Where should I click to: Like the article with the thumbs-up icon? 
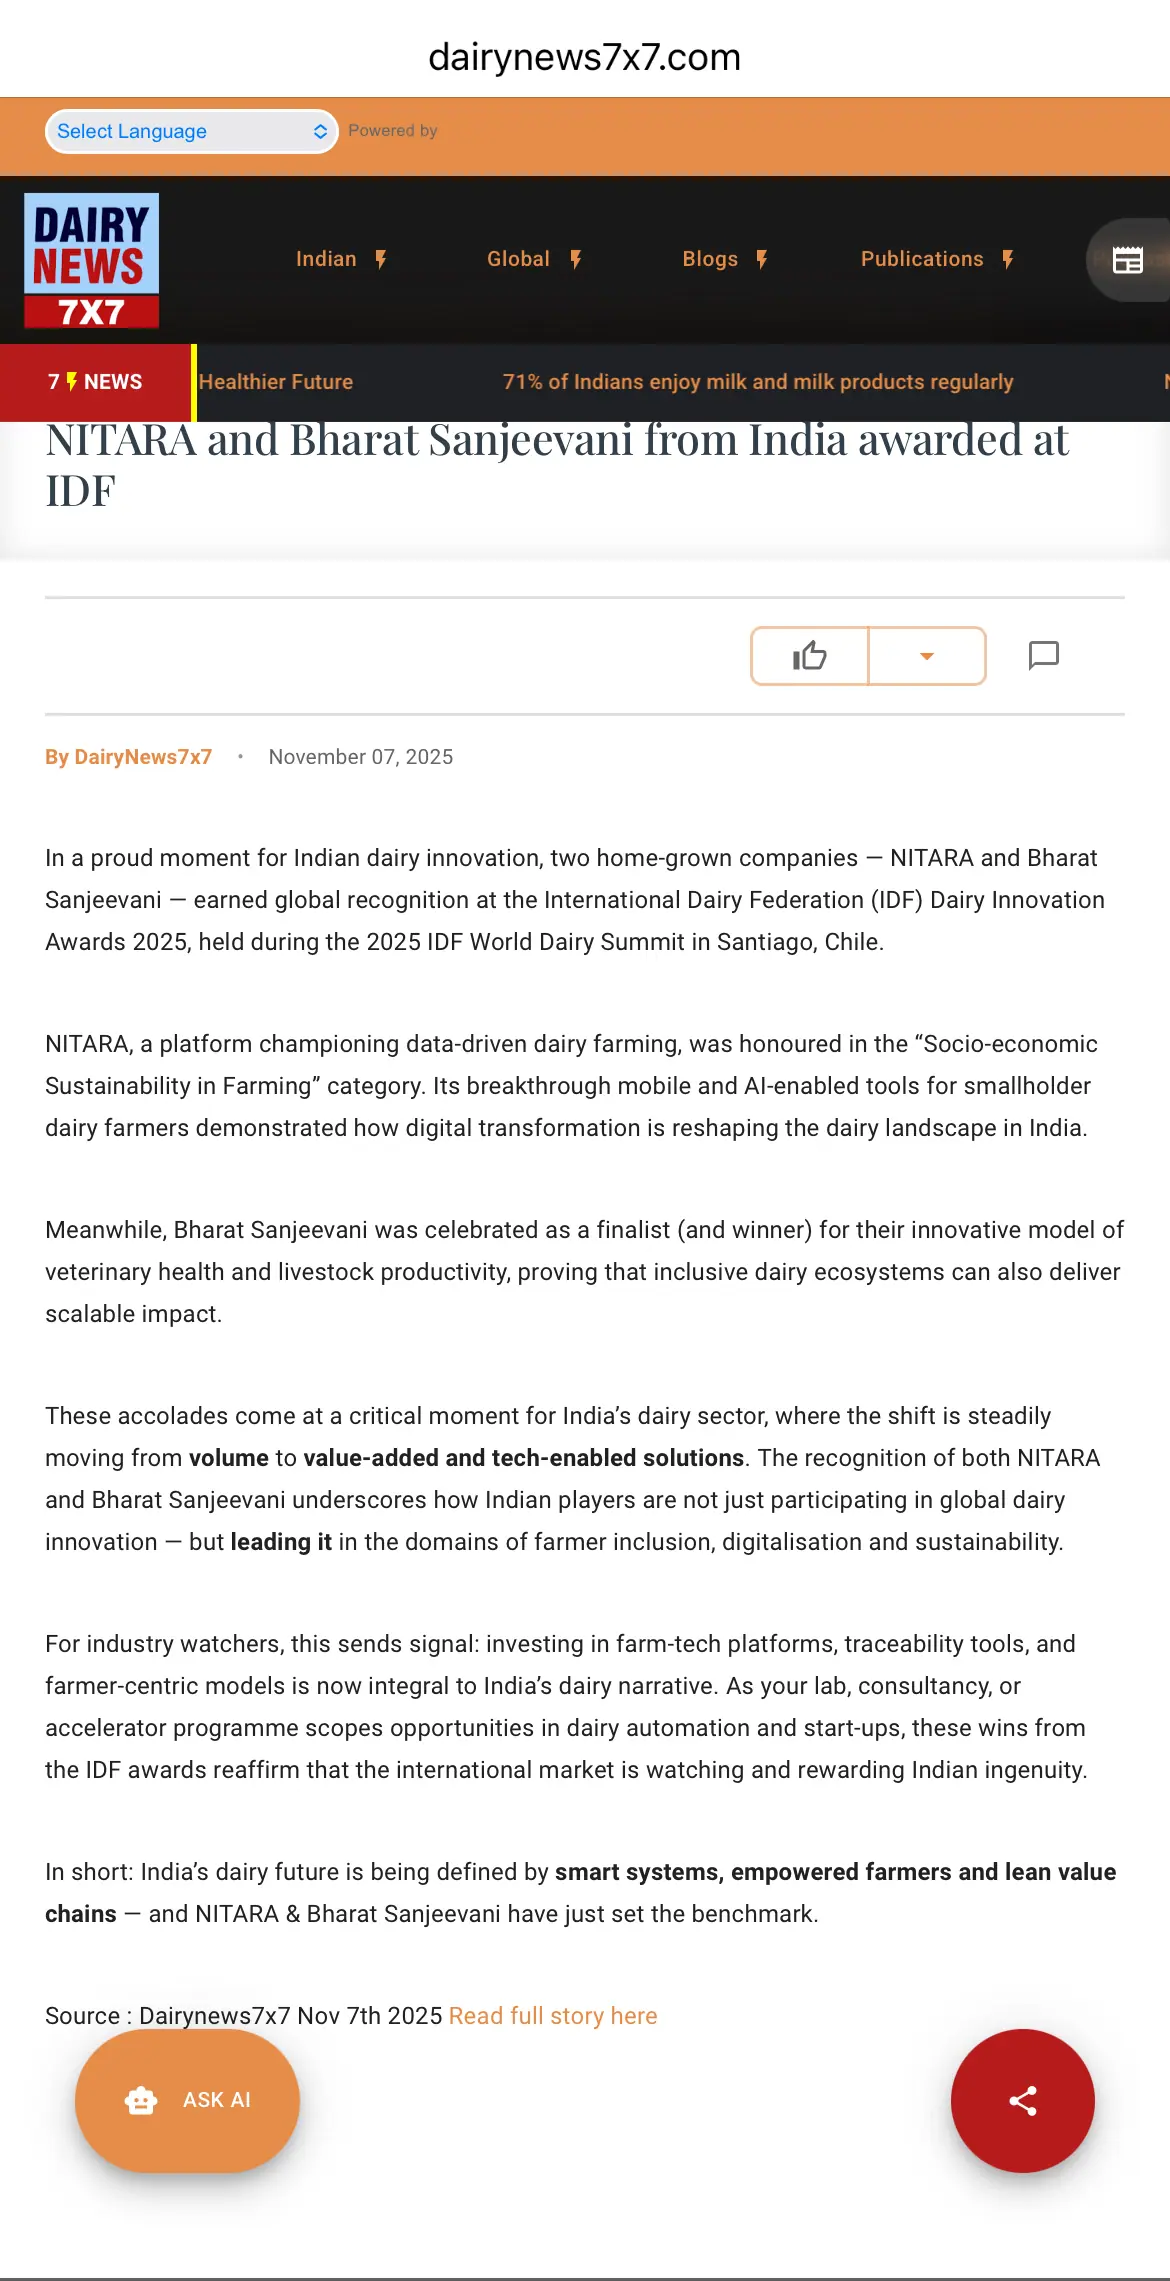tap(809, 656)
